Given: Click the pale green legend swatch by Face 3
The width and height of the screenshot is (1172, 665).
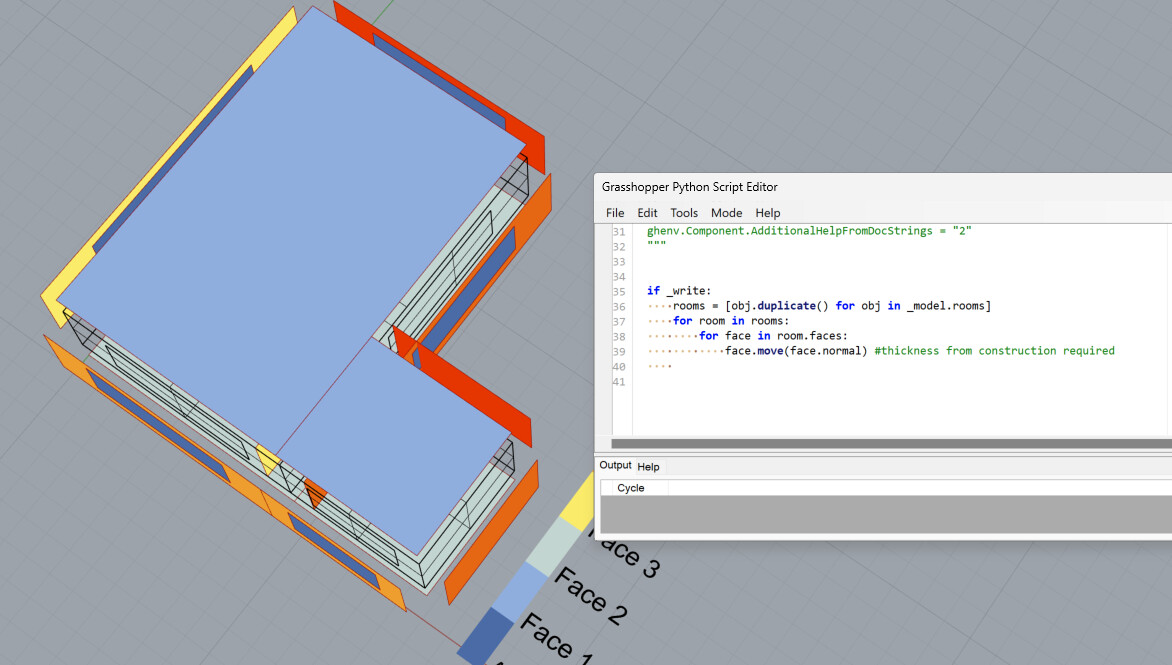Looking at the screenshot, I should 553,546.
